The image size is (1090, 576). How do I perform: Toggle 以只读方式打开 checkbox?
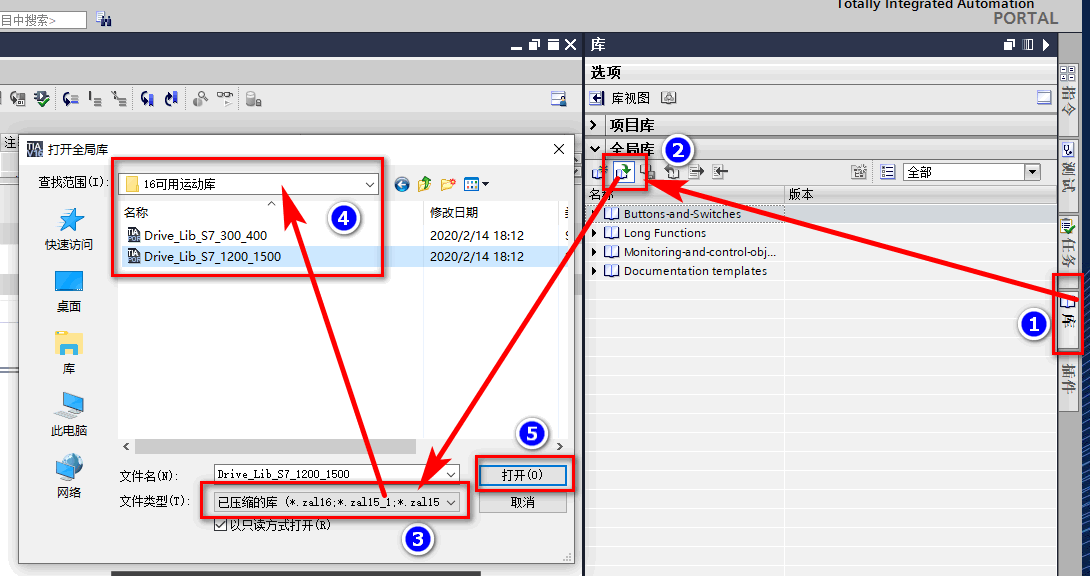coord(220,525)
